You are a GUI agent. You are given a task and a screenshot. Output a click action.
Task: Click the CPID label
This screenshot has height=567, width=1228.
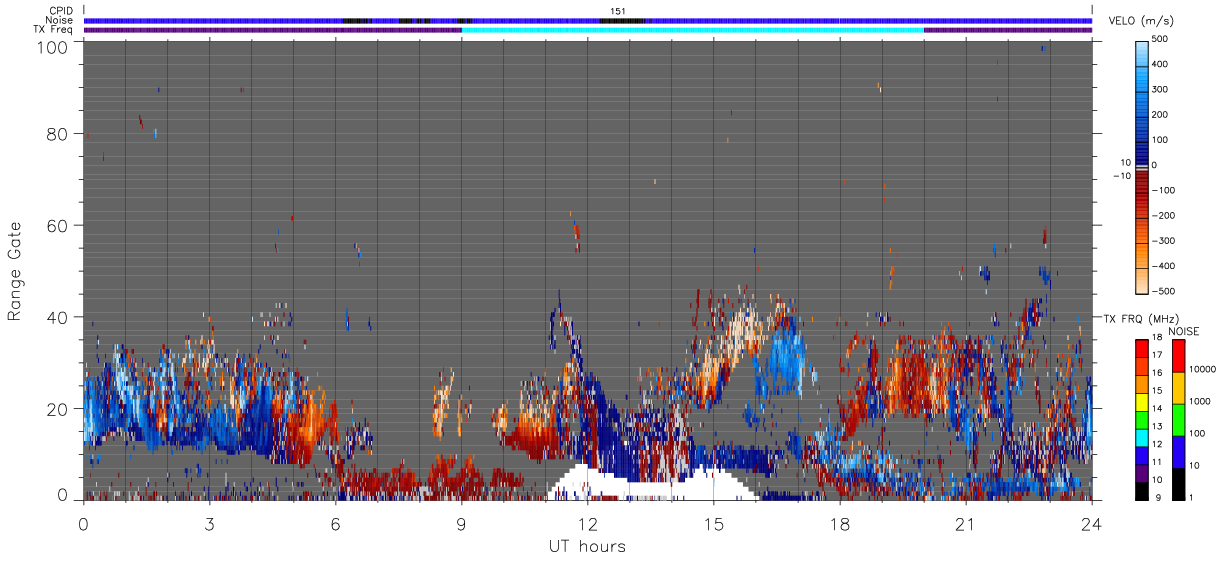[x=60, y=11]
